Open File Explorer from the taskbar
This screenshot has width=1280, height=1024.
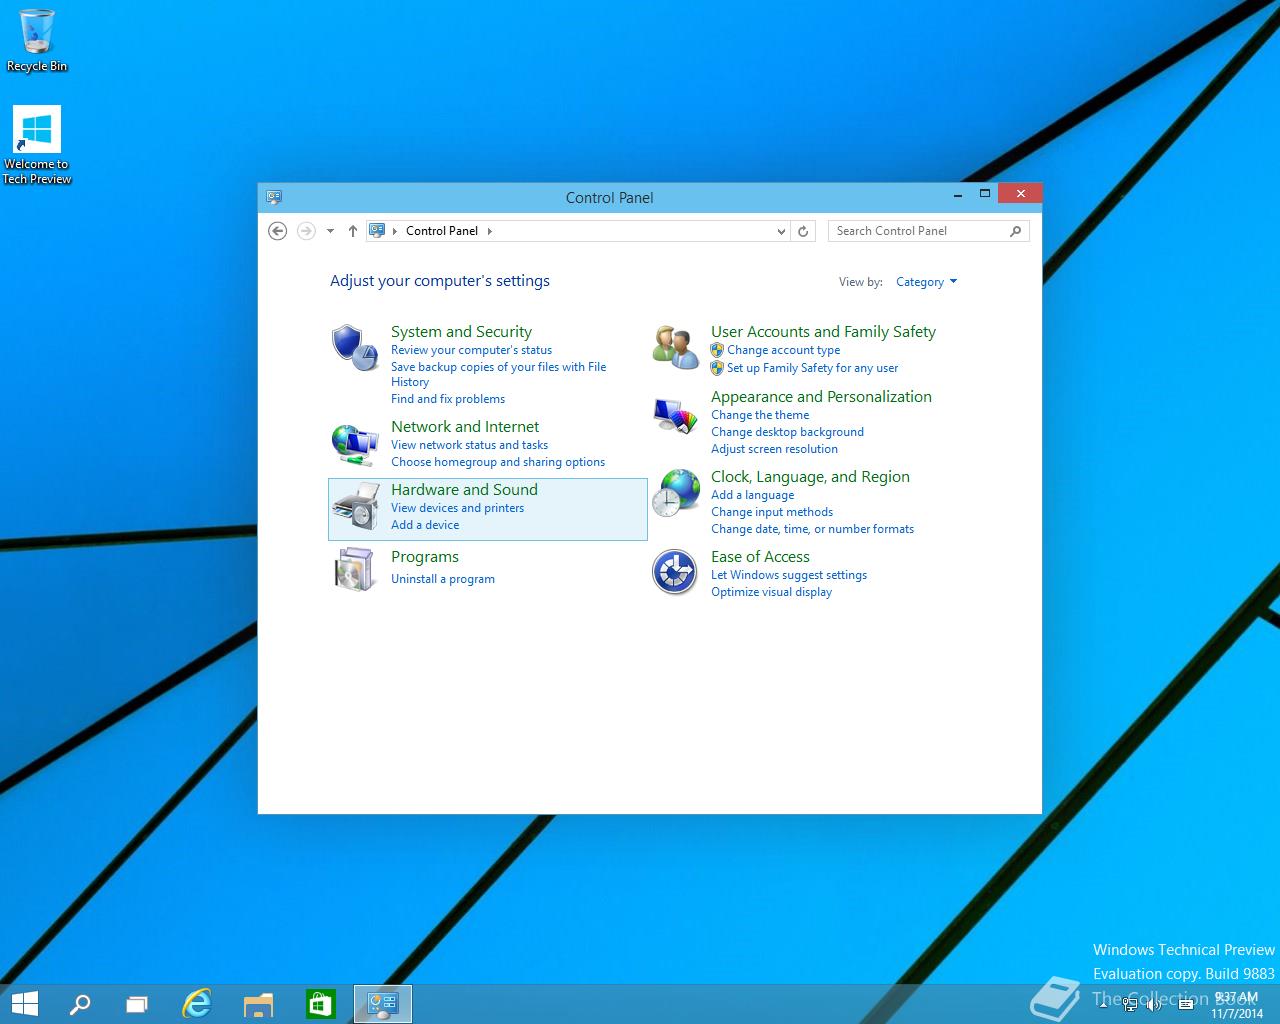(x=258, y=1004)
